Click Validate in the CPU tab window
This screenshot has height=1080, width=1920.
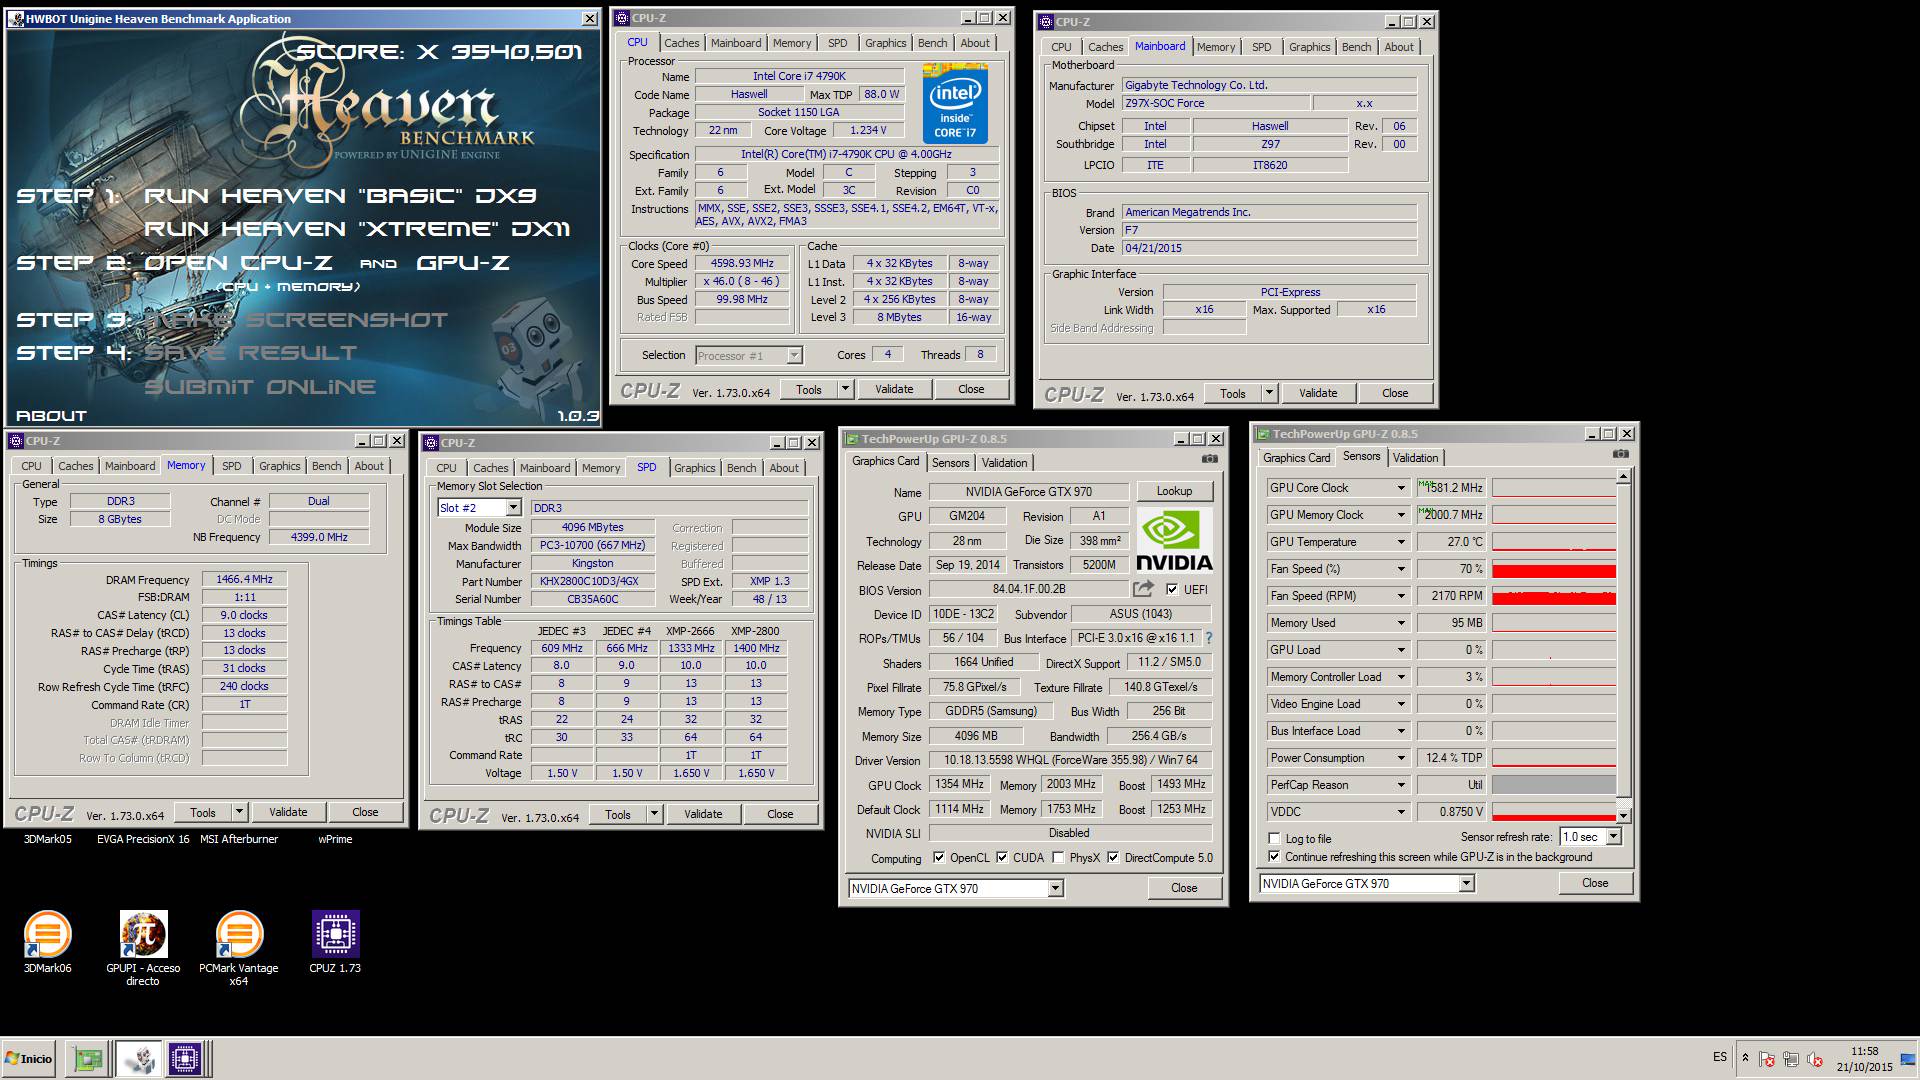[x=894, y=389]
